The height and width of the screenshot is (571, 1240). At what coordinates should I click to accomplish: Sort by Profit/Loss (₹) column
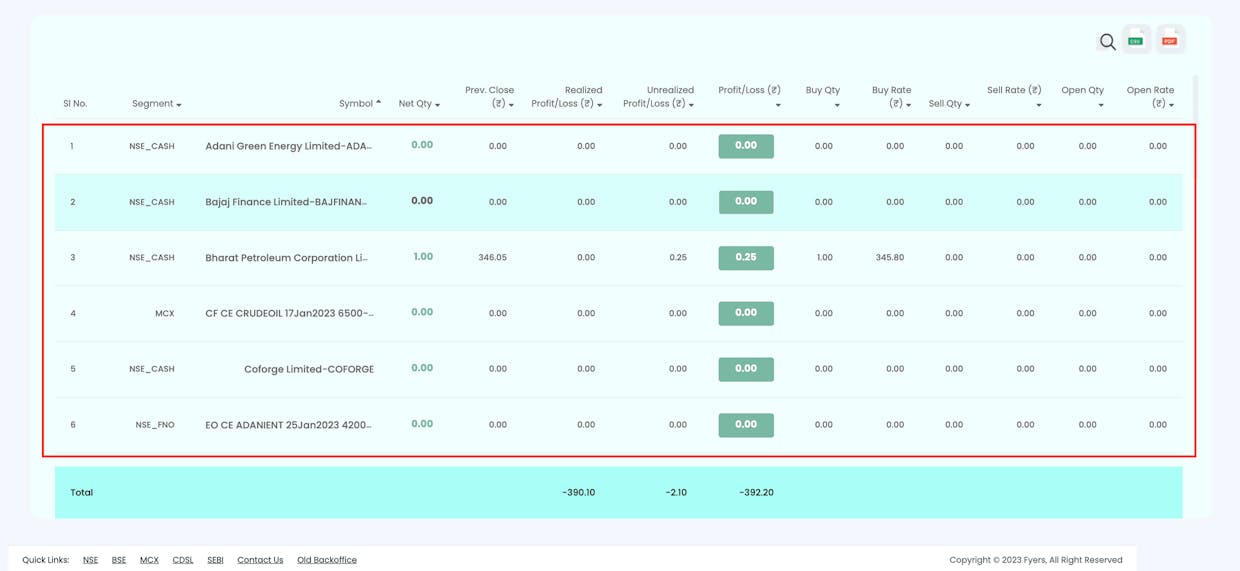click(749, 97)
